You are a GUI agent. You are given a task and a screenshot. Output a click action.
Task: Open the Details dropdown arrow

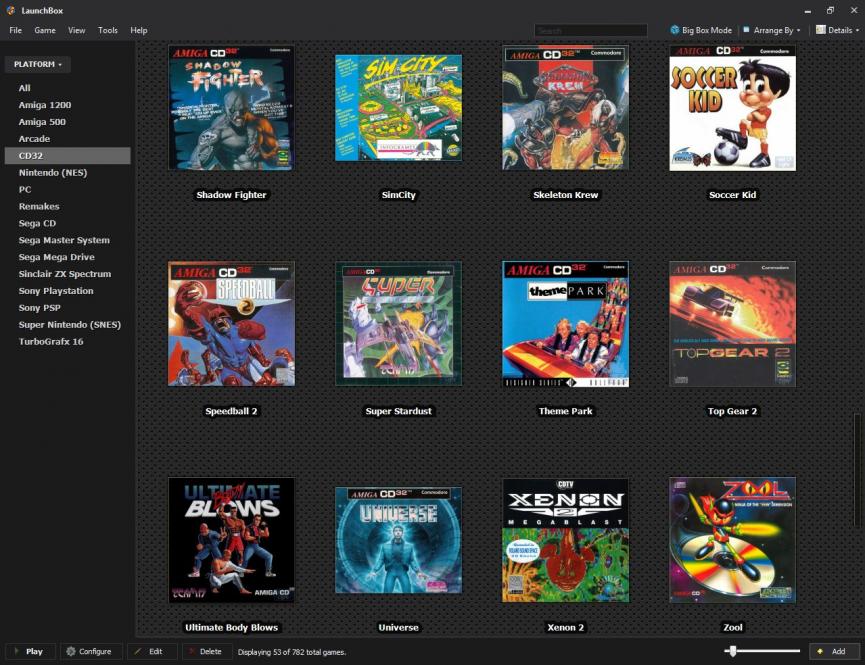[857, 31]
